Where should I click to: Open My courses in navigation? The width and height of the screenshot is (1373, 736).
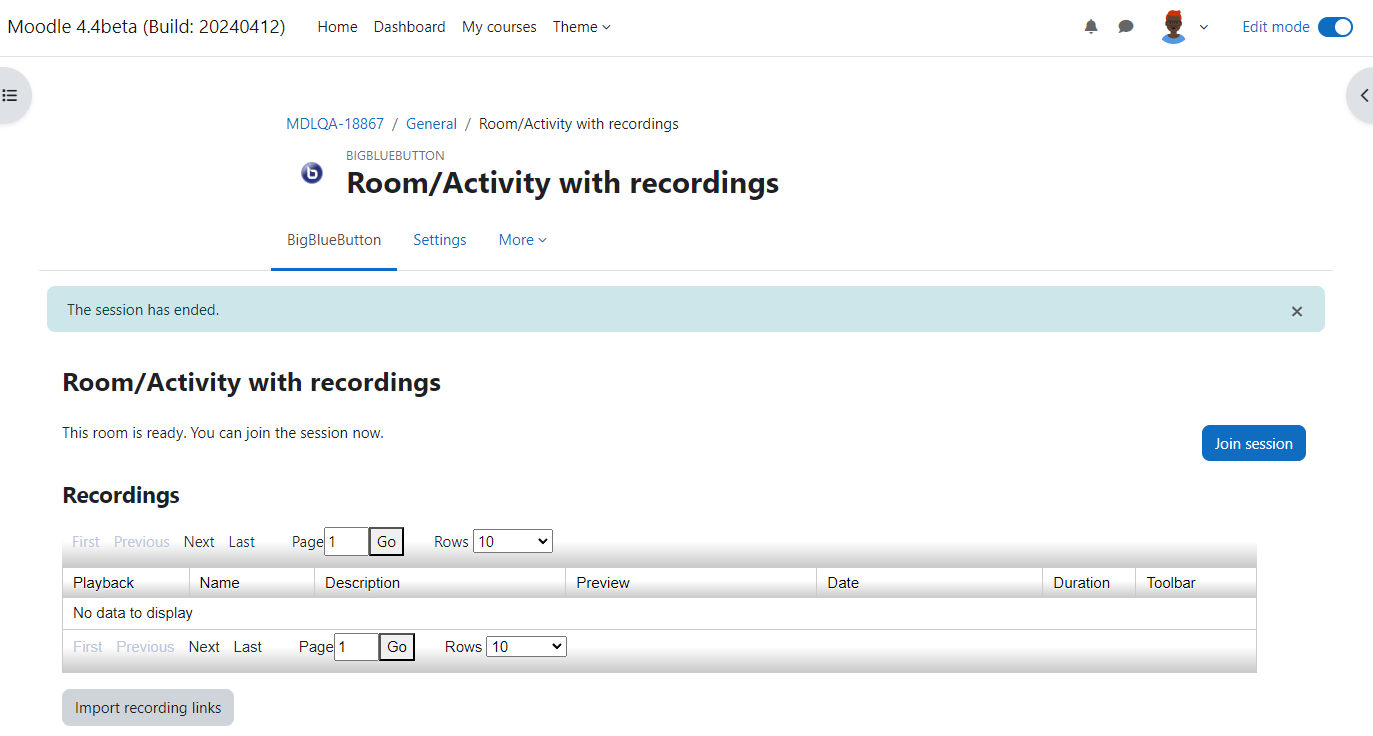point(499,27)
